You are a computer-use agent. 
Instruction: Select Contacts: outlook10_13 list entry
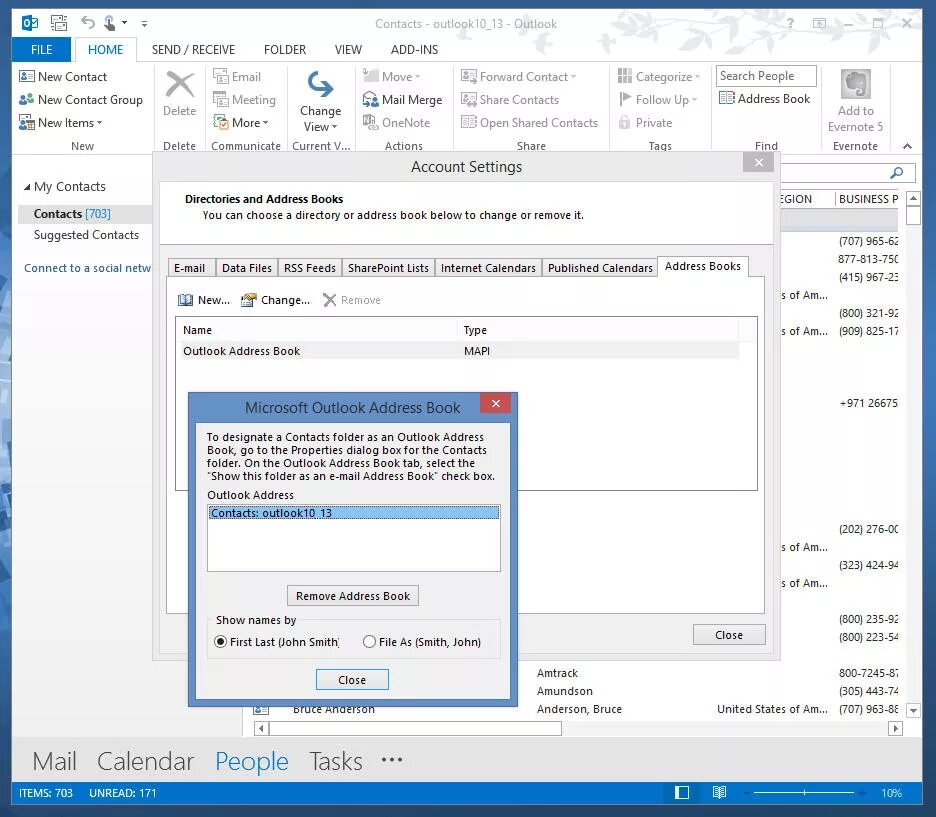pyautogui.click(x=353, y=513)
